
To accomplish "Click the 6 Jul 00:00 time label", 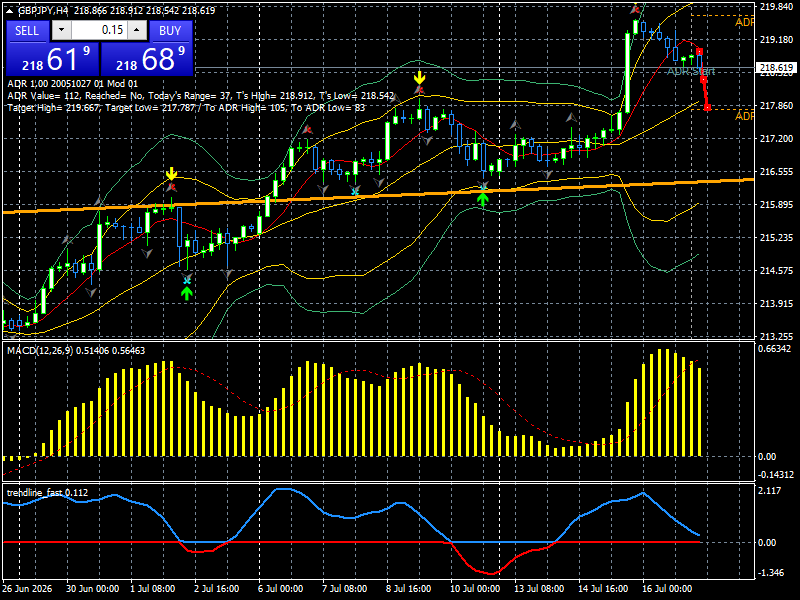I will coord(281,588).
